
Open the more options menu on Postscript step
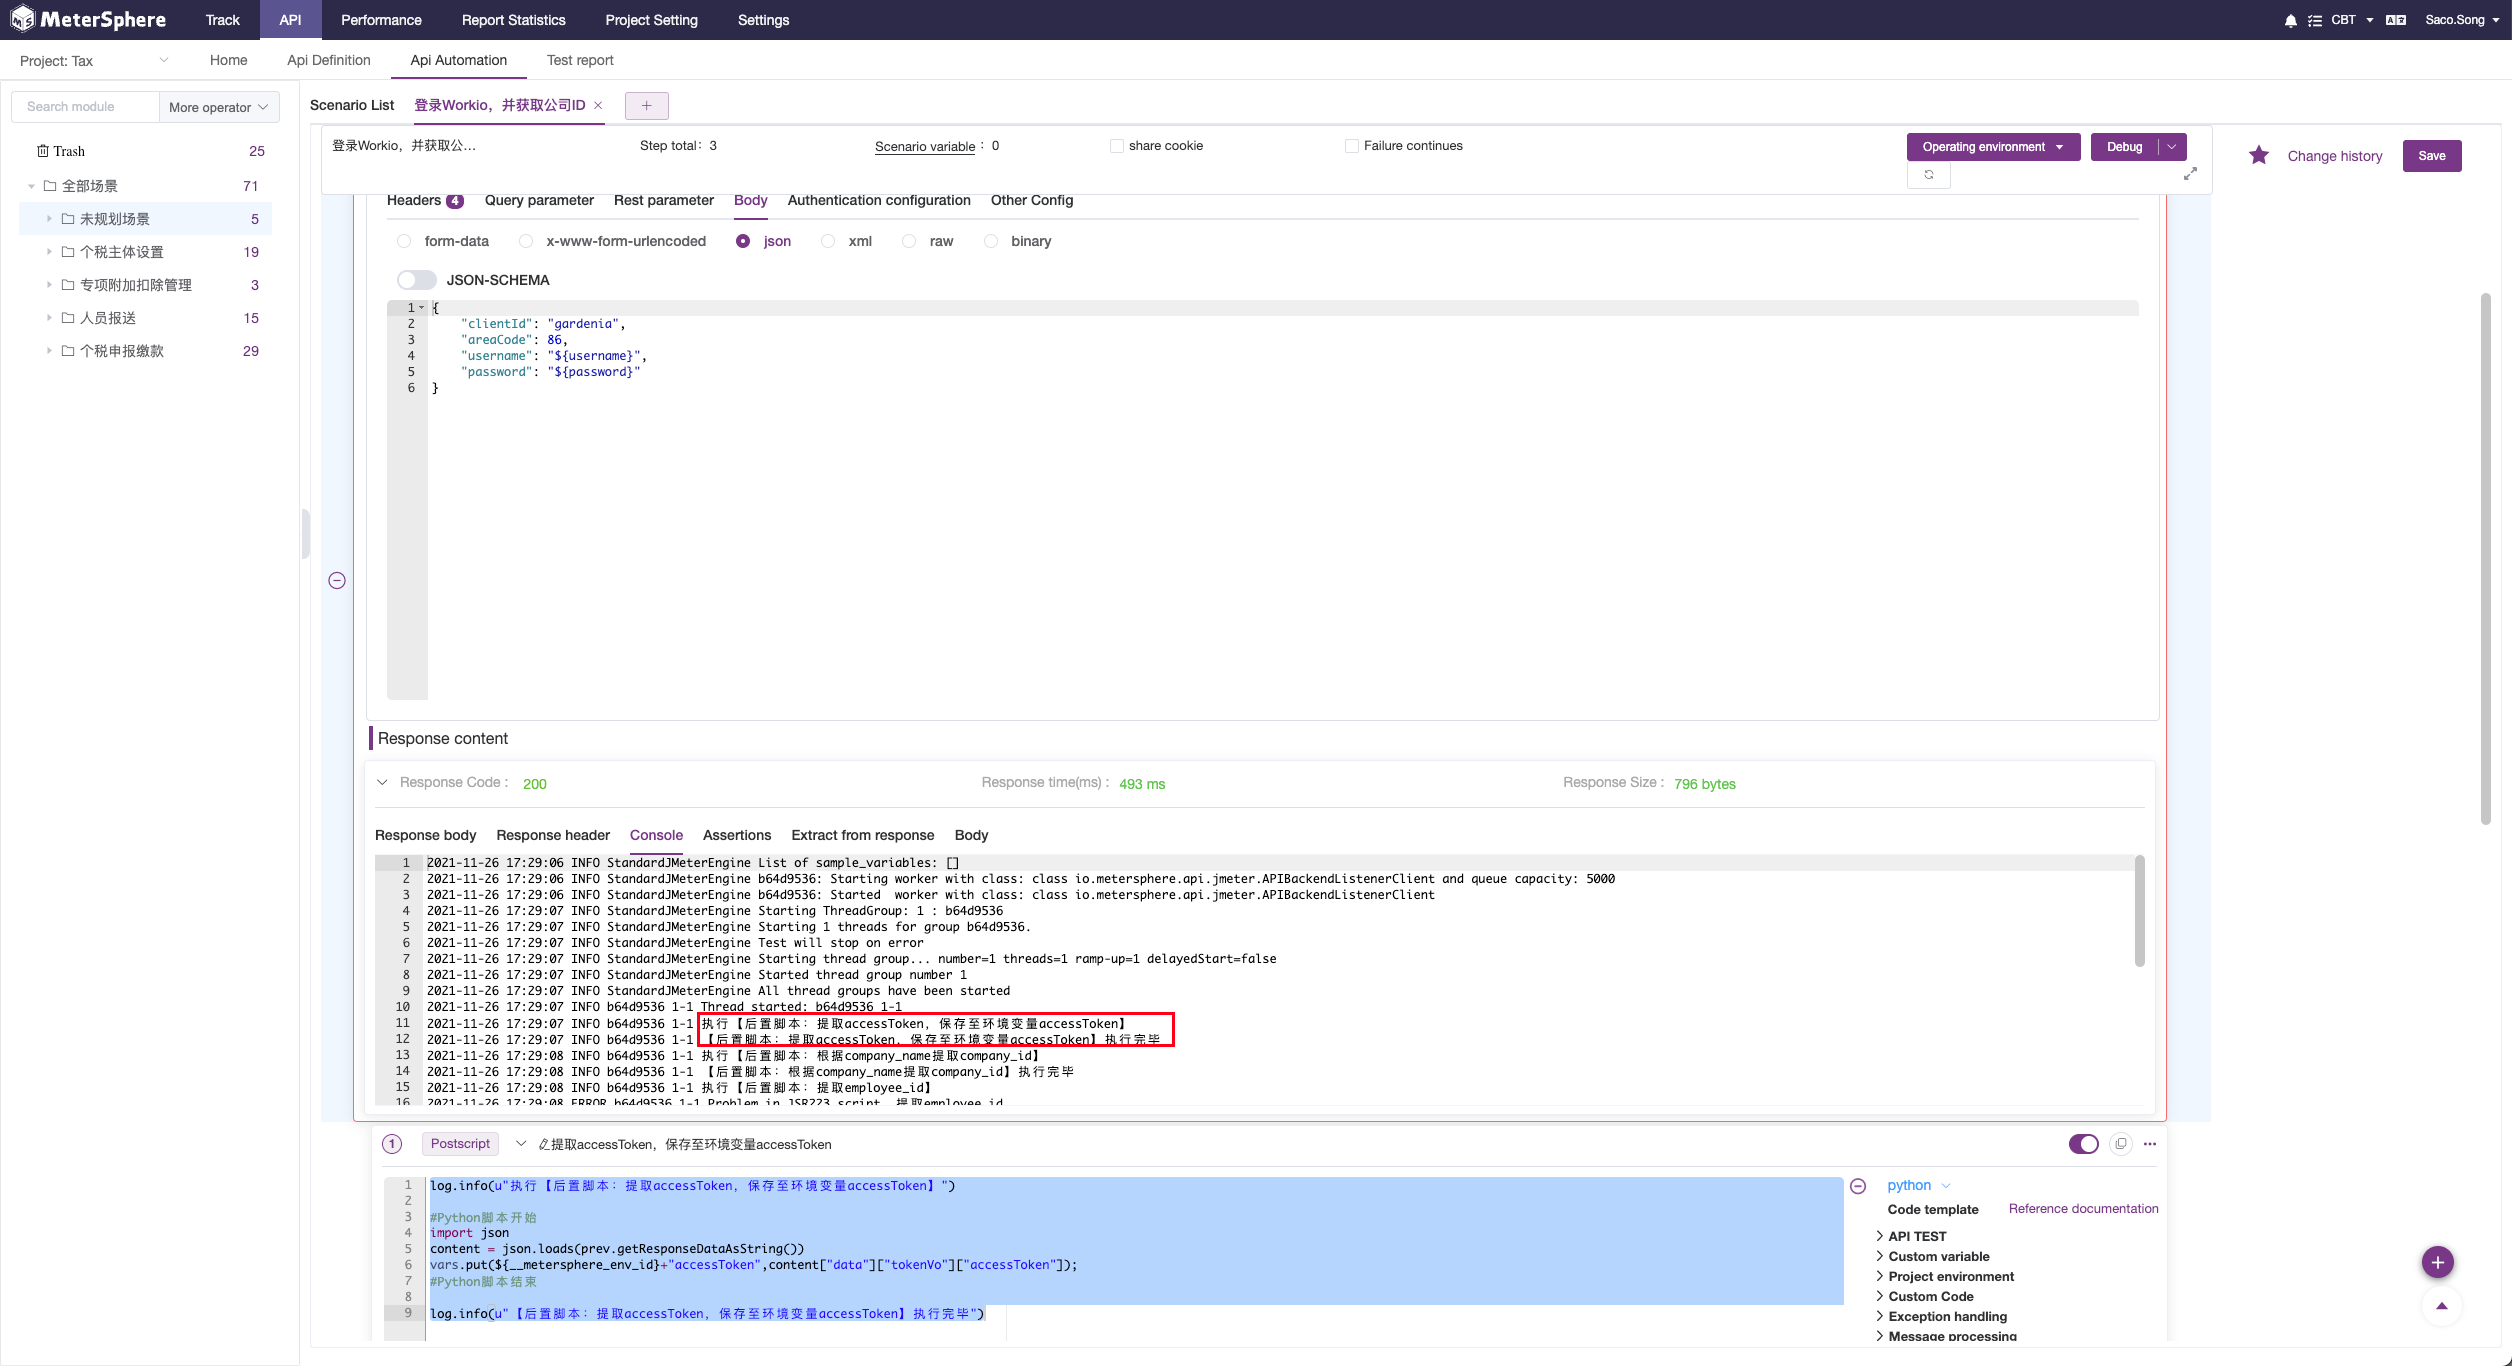point(2150,1143)
